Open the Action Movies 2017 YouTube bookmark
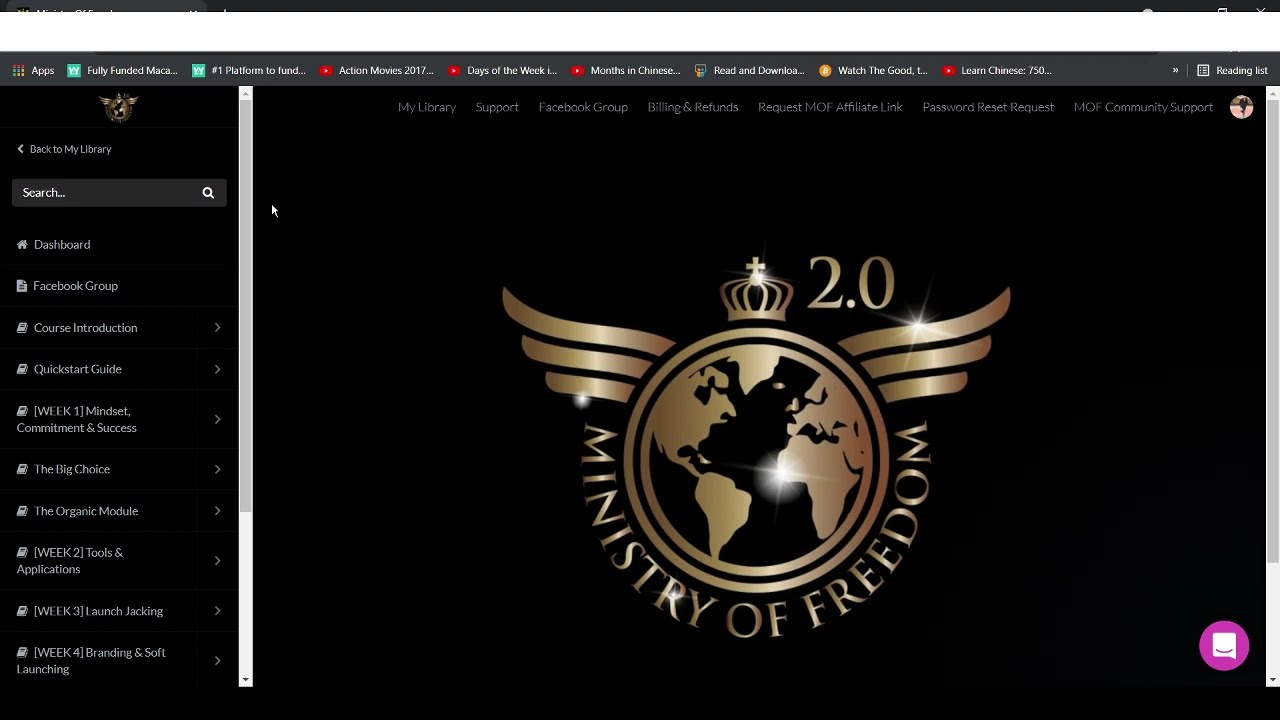1280x720 pixels. coord(377,70)
